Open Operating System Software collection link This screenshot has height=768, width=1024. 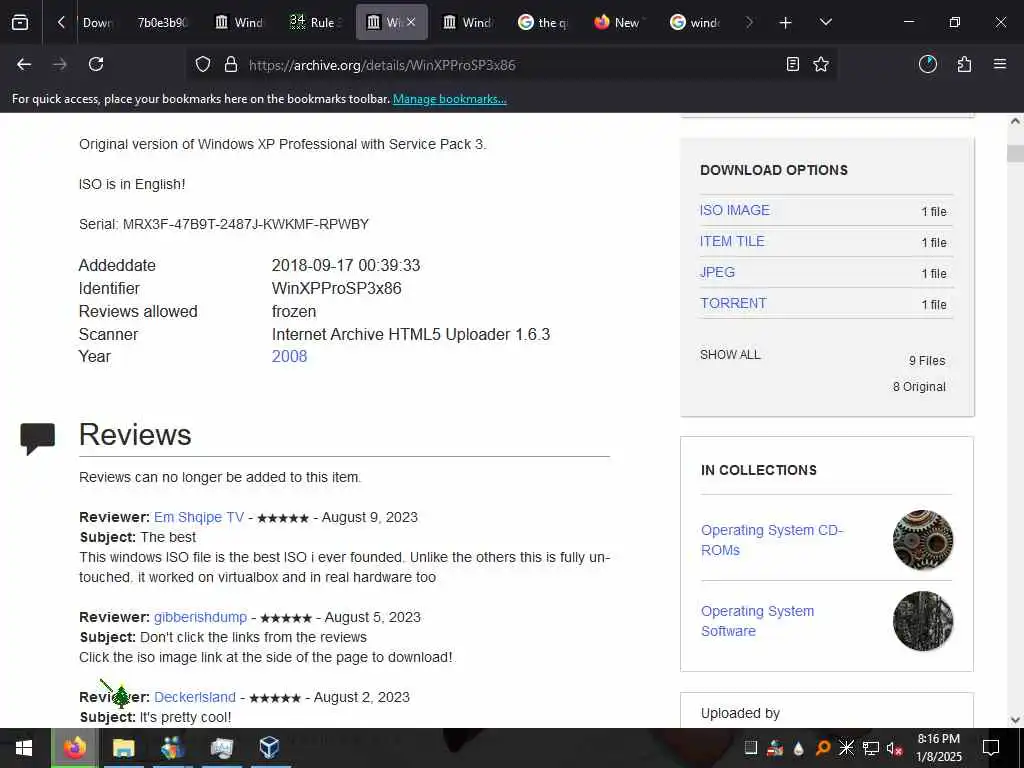(x=758, y=621)
